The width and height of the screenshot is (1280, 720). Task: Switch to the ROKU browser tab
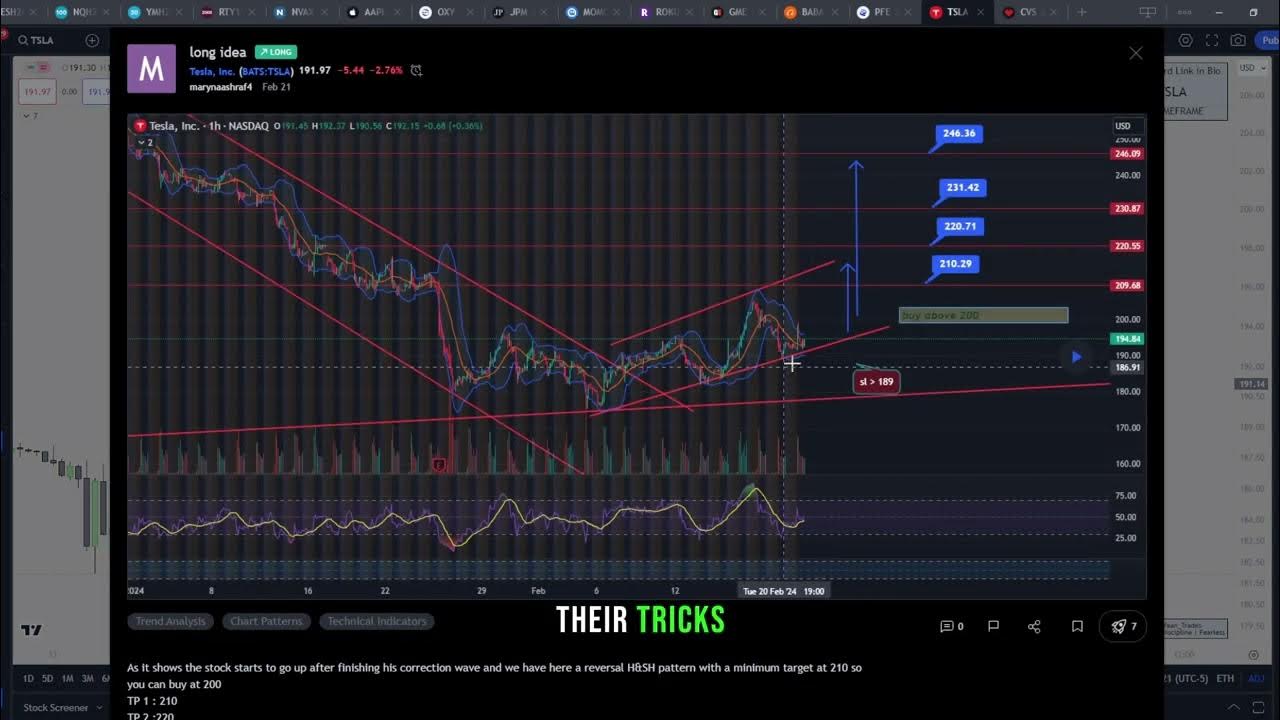click(x=665, y=12)
